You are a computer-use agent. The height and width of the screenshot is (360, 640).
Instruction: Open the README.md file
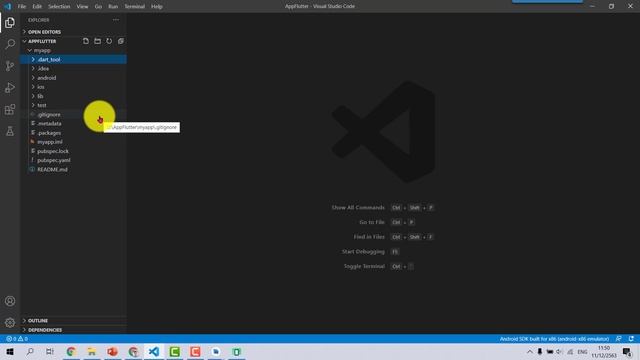point(73,169)
